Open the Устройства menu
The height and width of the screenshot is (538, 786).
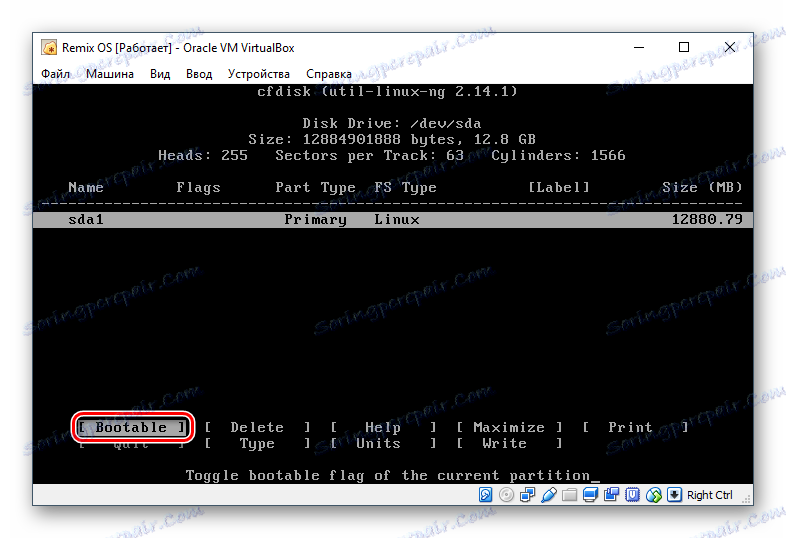(259, 74)
